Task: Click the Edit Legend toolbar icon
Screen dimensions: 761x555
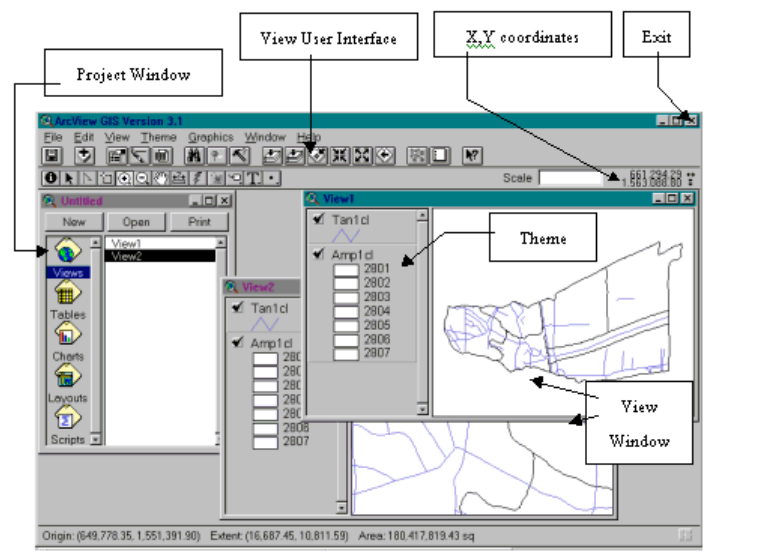Action: click(139, 156)
